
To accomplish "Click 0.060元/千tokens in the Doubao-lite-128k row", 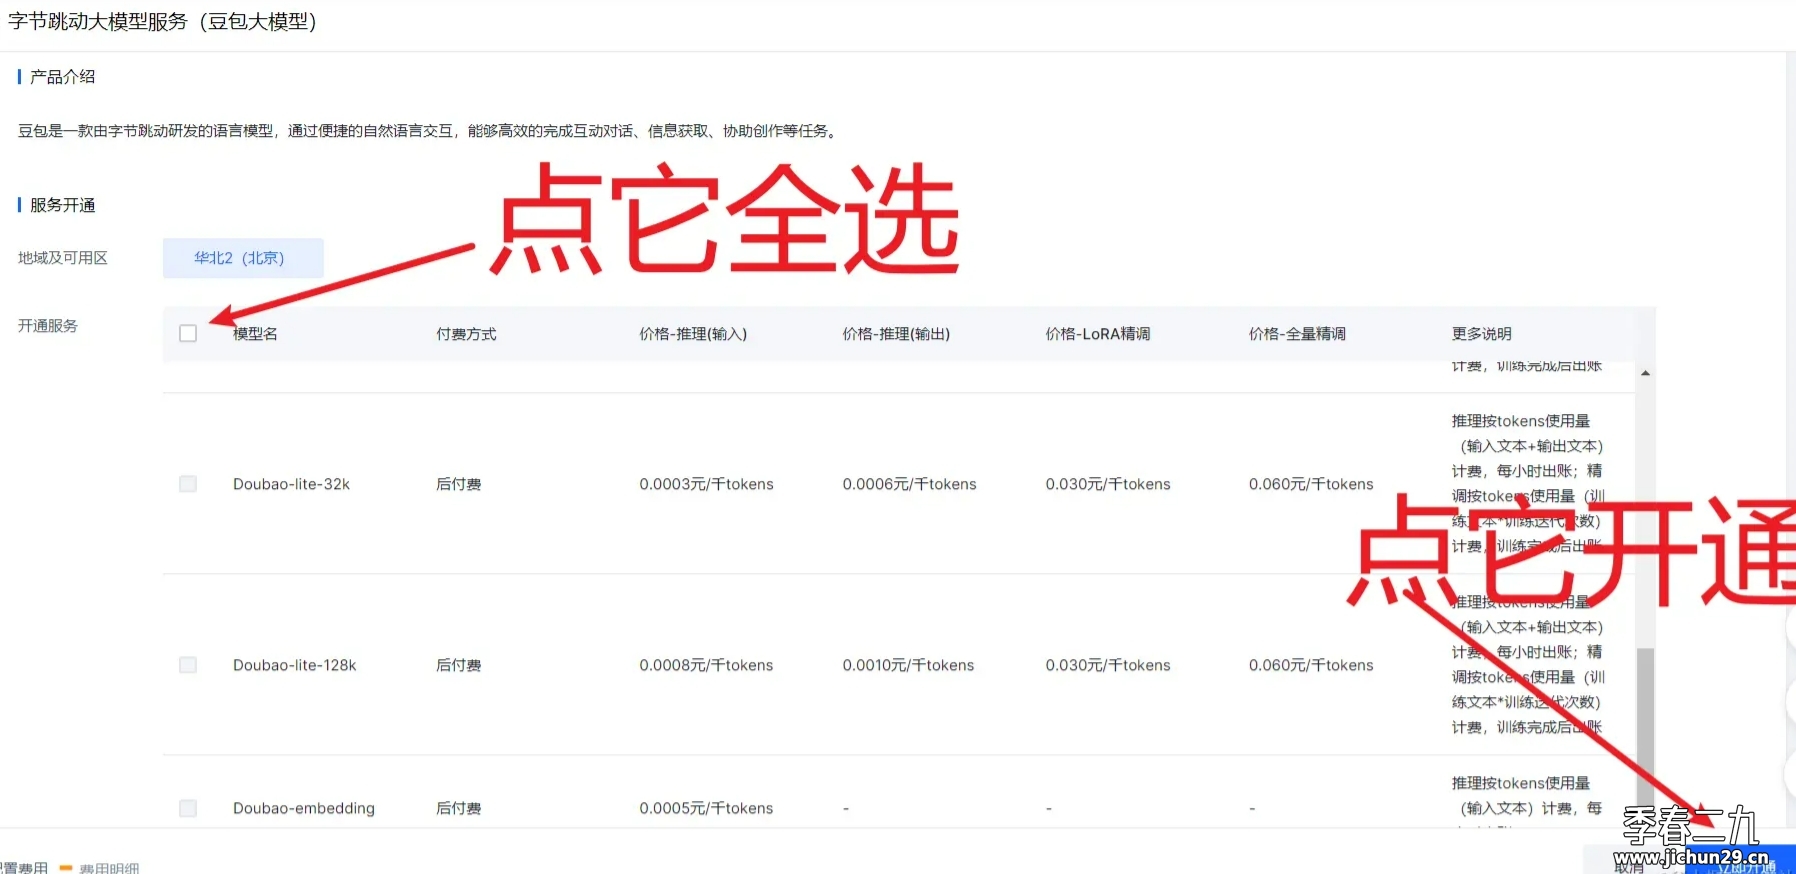I will point(1311,665).
